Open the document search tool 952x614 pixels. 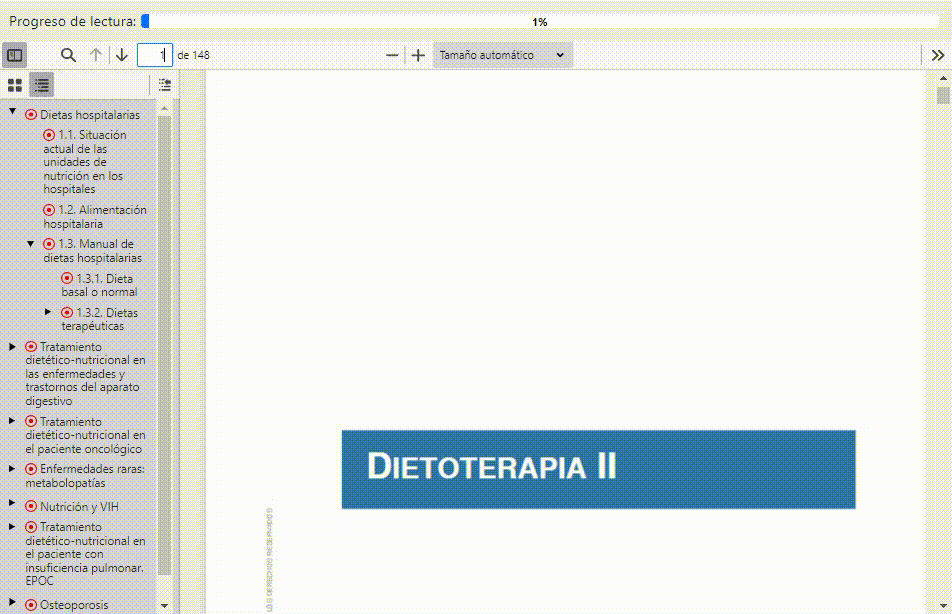68,55
